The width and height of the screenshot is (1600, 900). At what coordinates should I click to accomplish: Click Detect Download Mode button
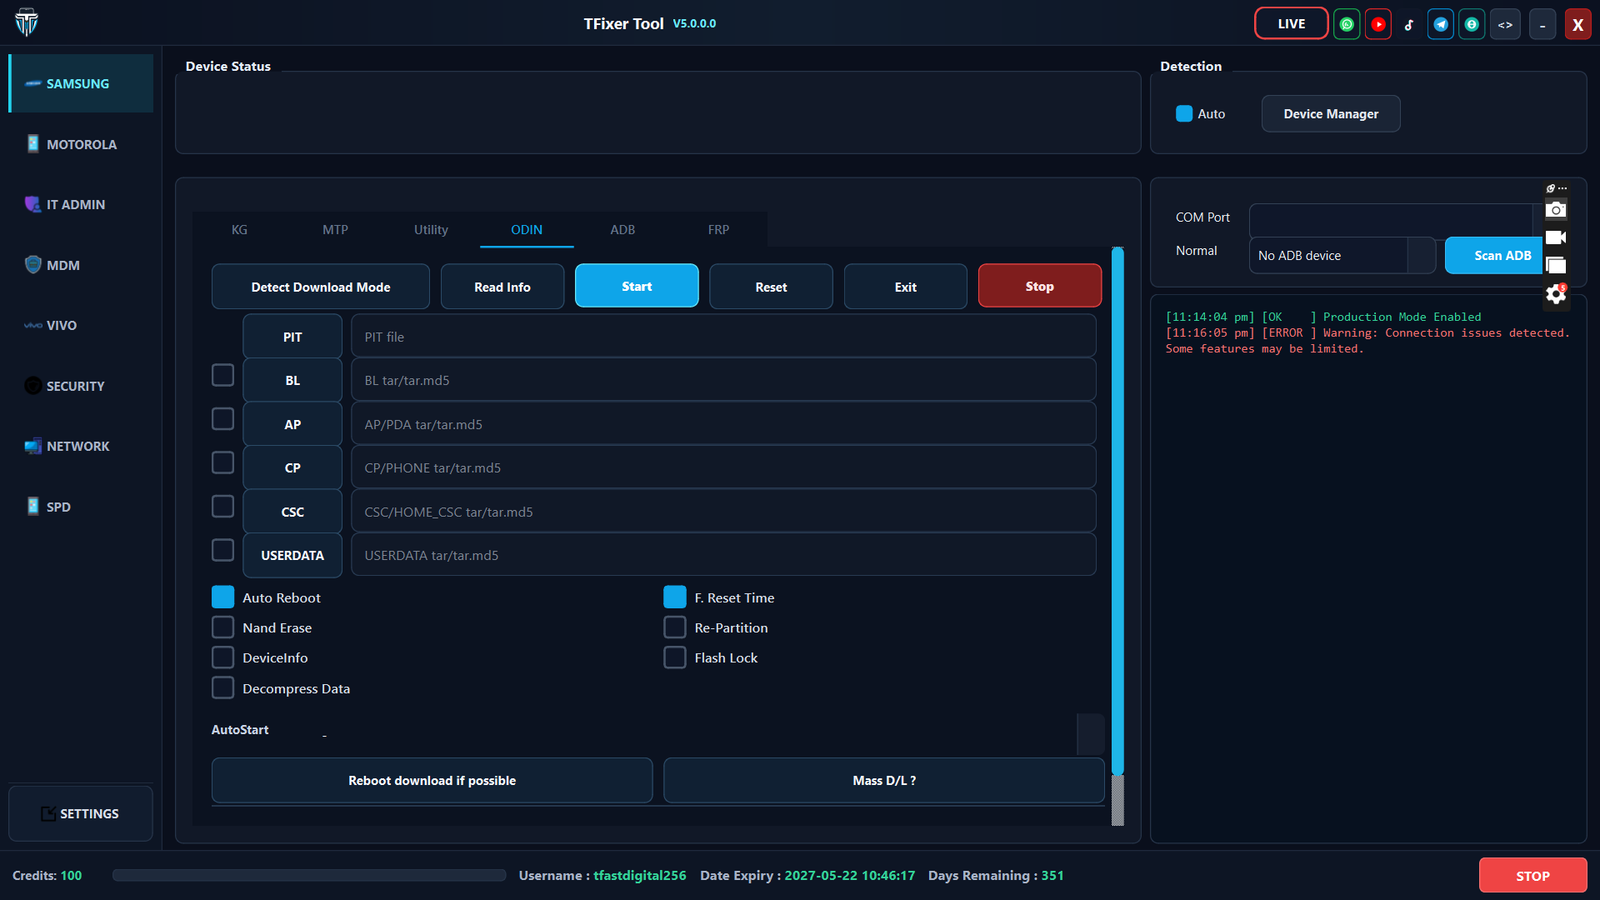click(321, 286)
